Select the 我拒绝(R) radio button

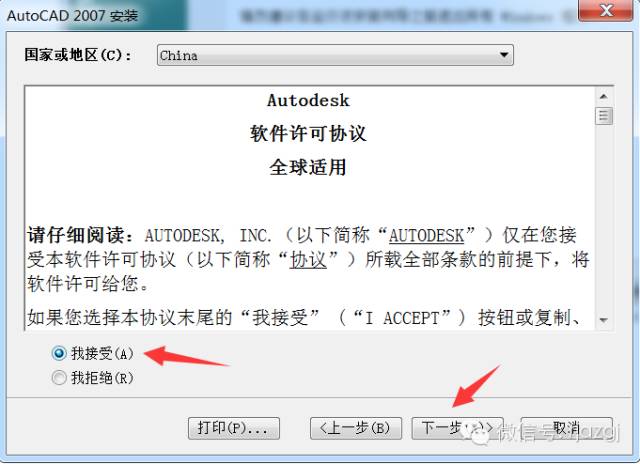coord(59,377)
